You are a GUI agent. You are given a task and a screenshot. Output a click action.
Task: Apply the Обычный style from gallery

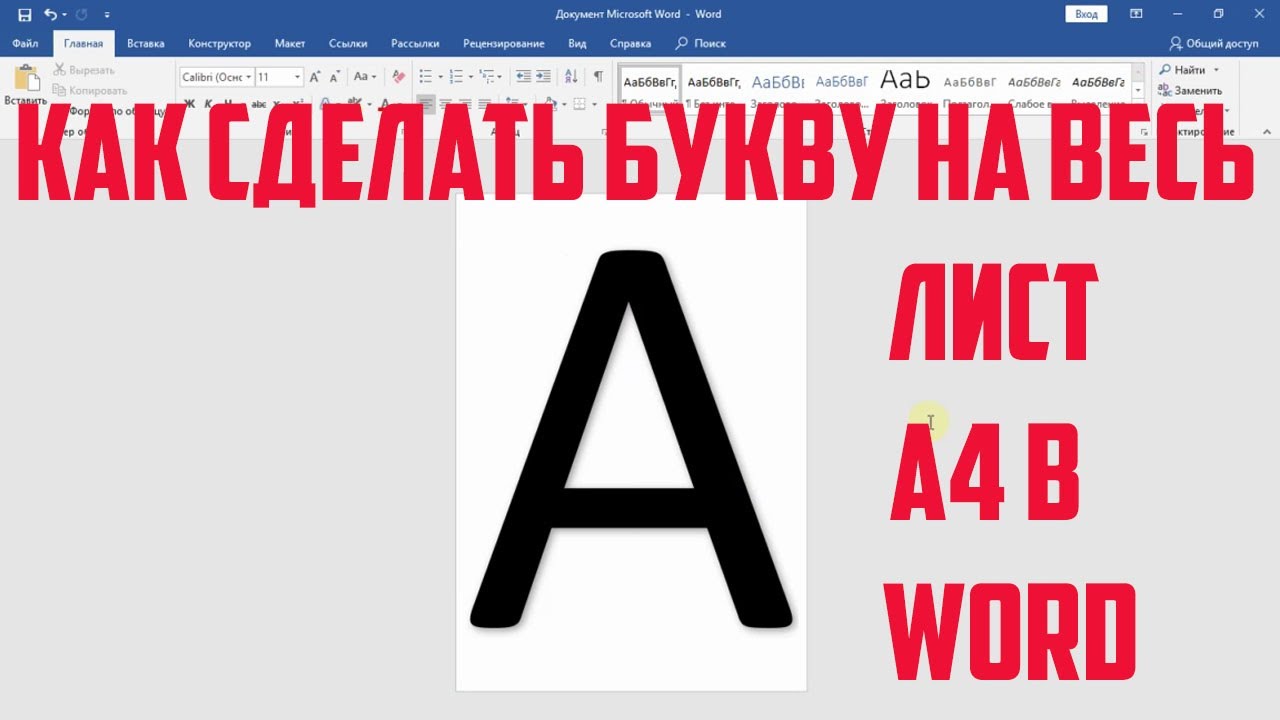pyautogui.click(x=650, y=87)
